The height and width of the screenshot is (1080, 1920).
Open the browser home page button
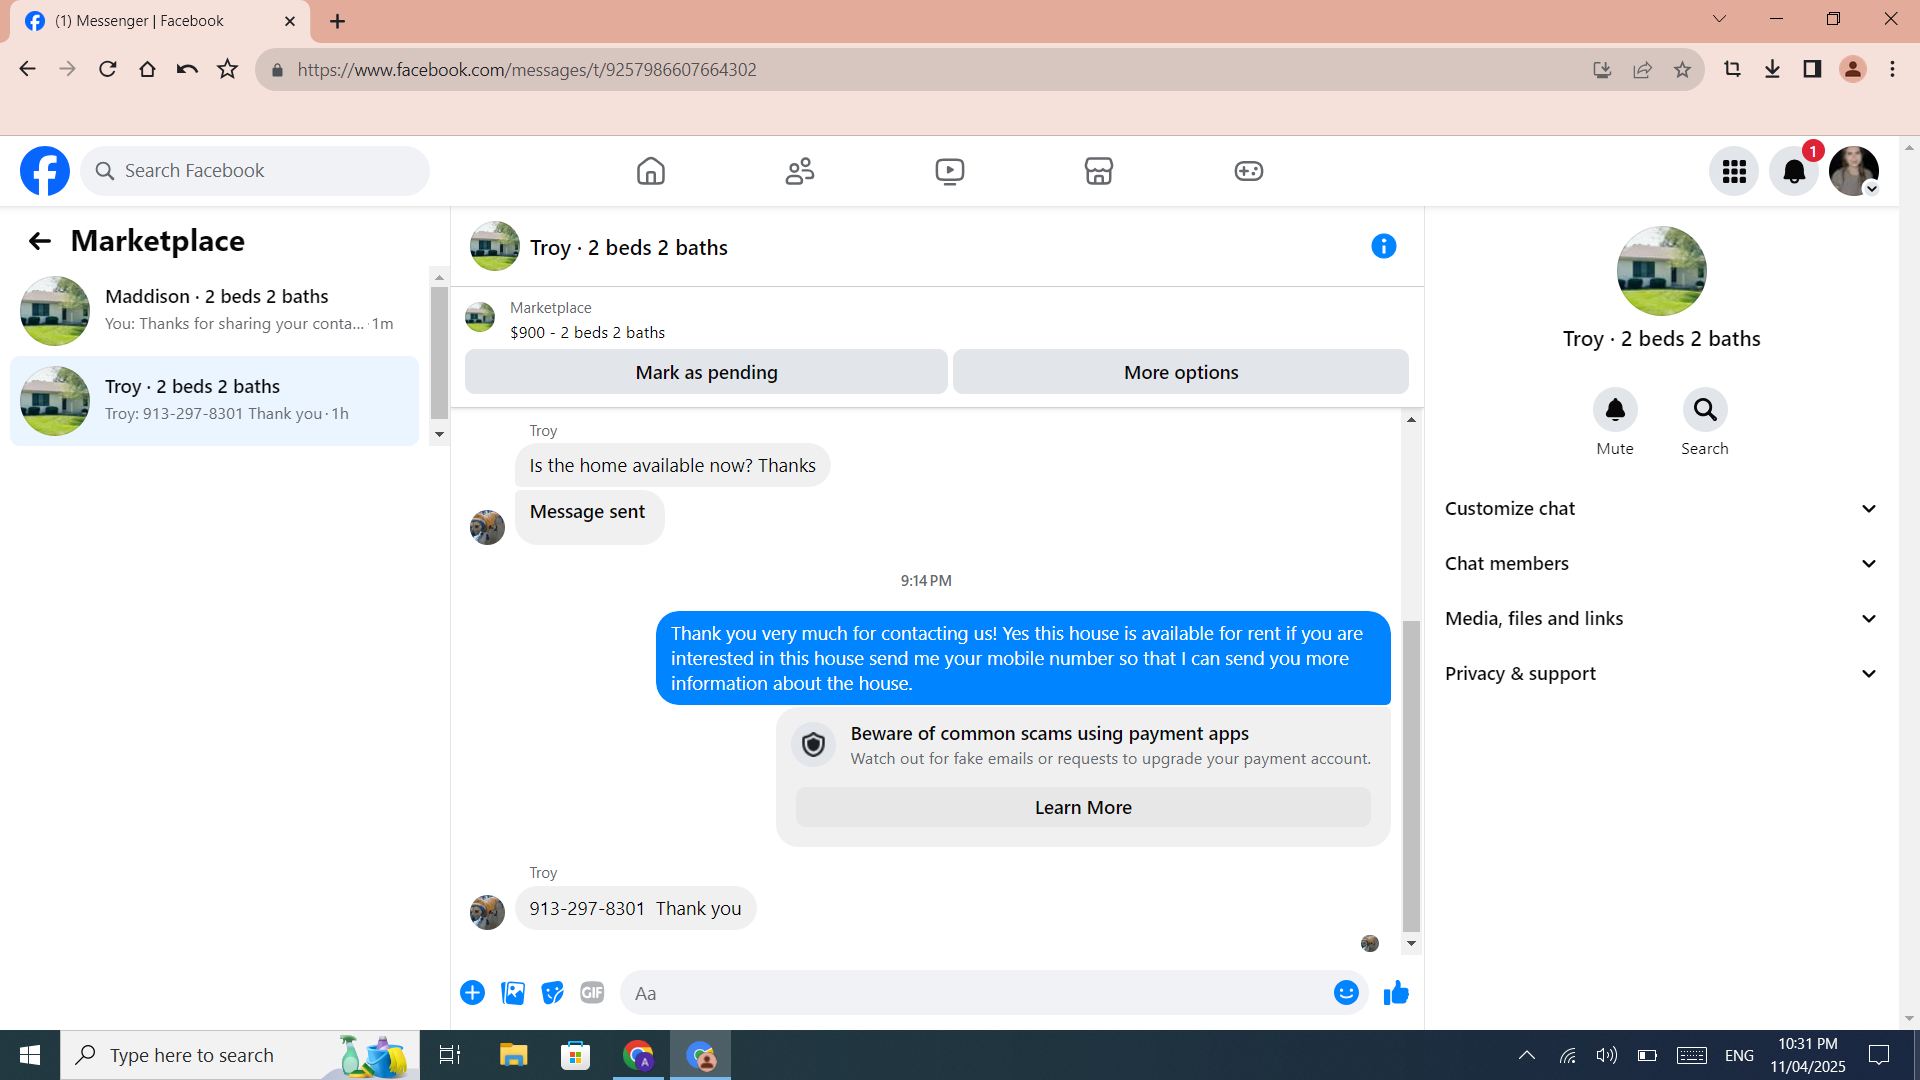coord(148,69)
